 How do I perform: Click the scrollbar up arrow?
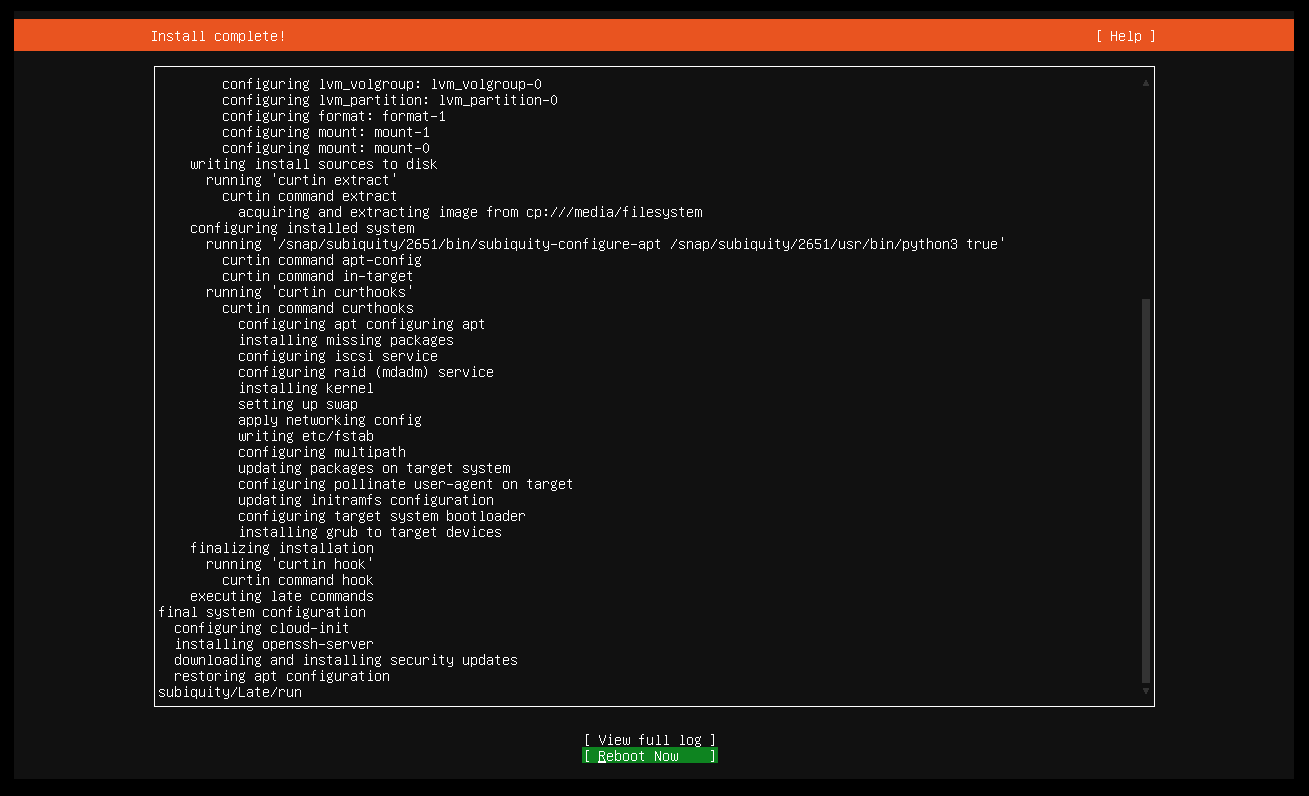click(x=1144, y=84)
